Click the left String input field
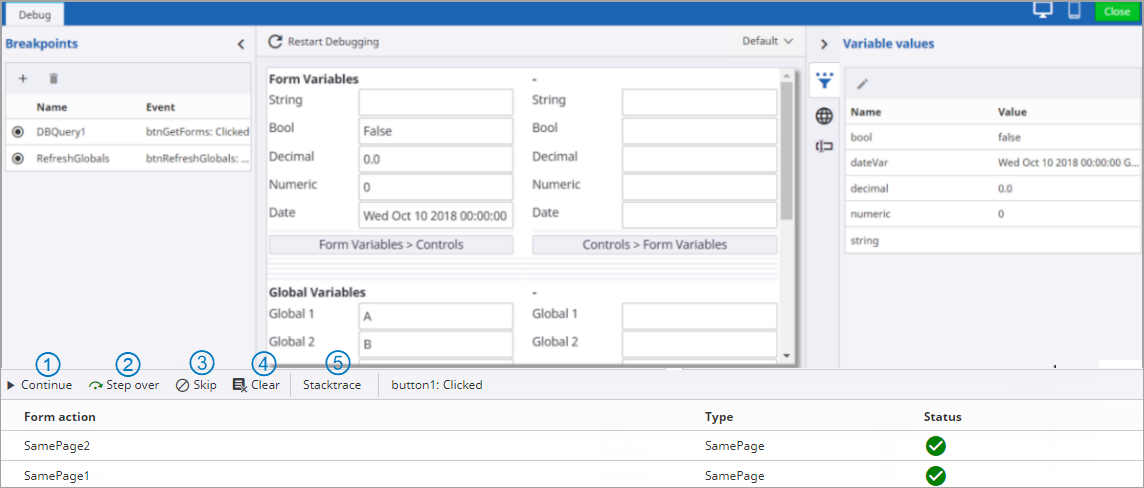1144x488 pixels. 435,102
